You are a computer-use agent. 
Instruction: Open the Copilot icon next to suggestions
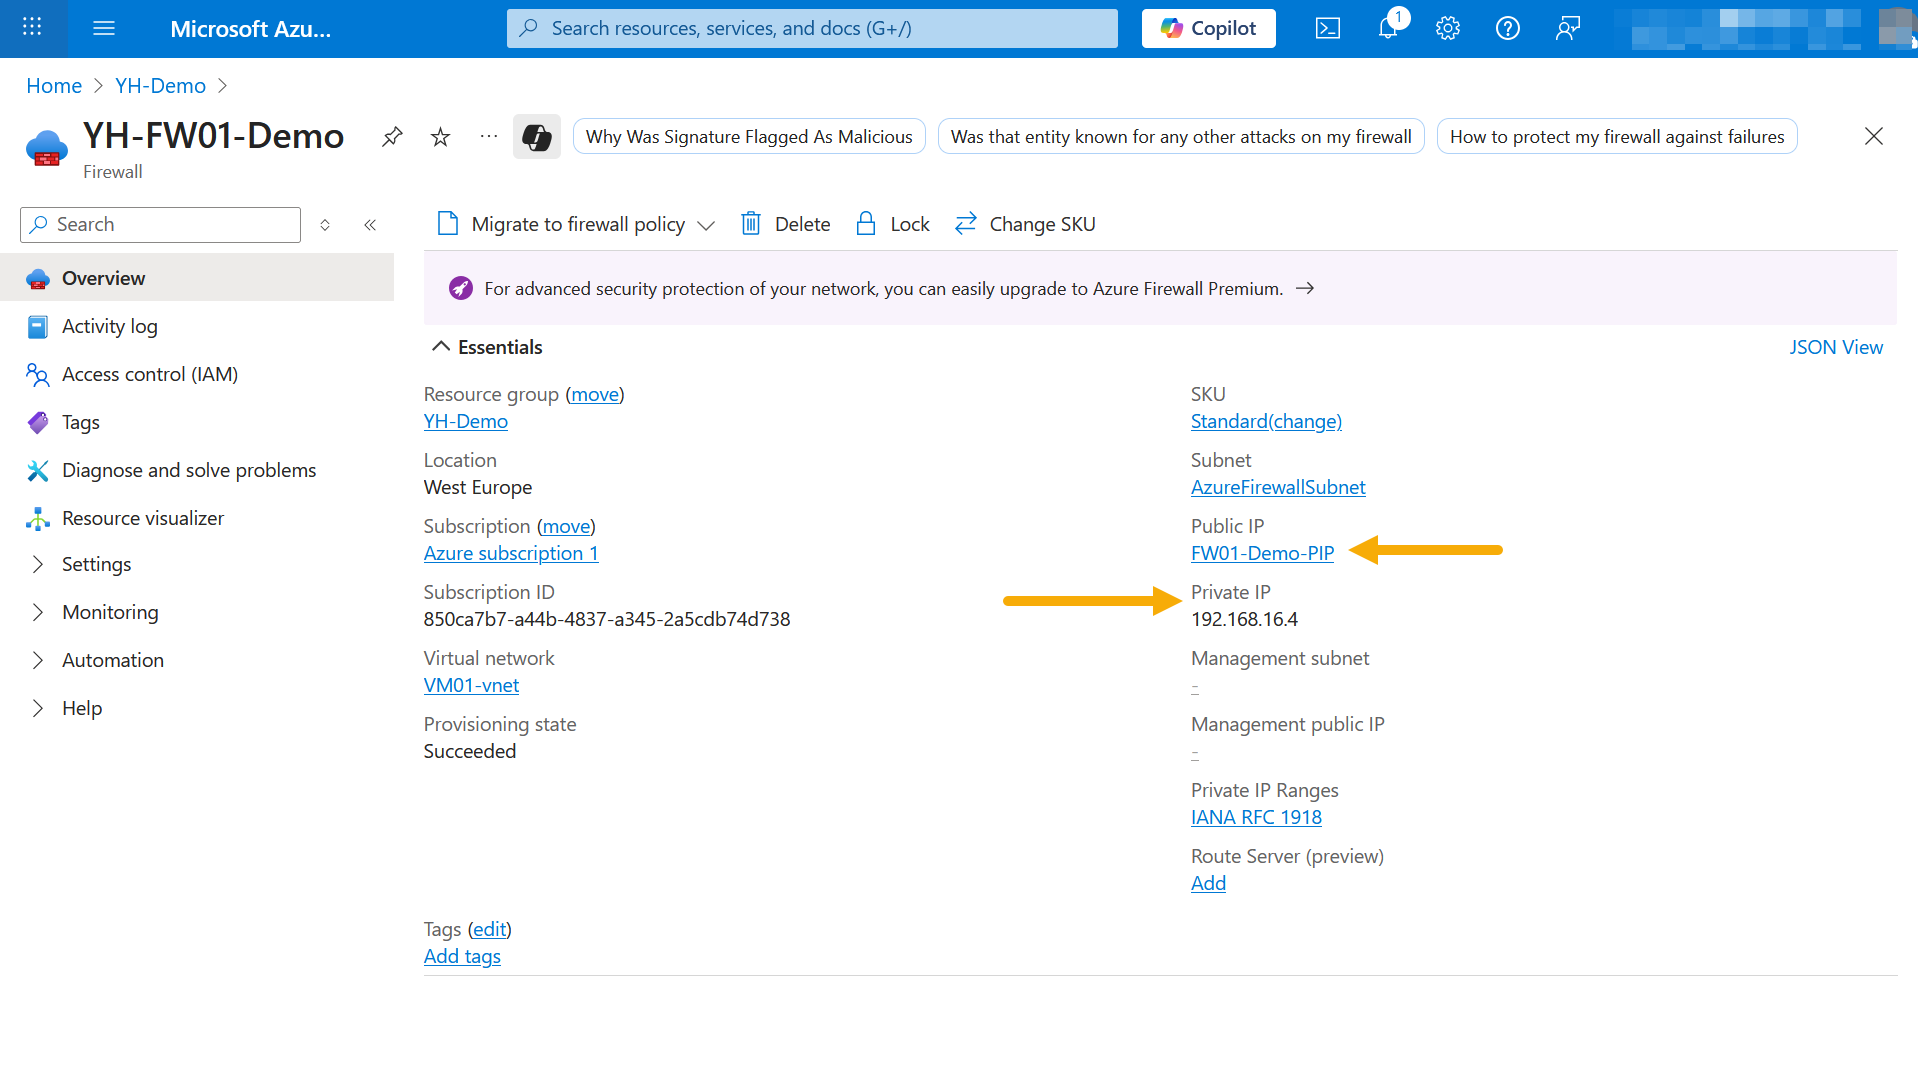coord(537,136)
